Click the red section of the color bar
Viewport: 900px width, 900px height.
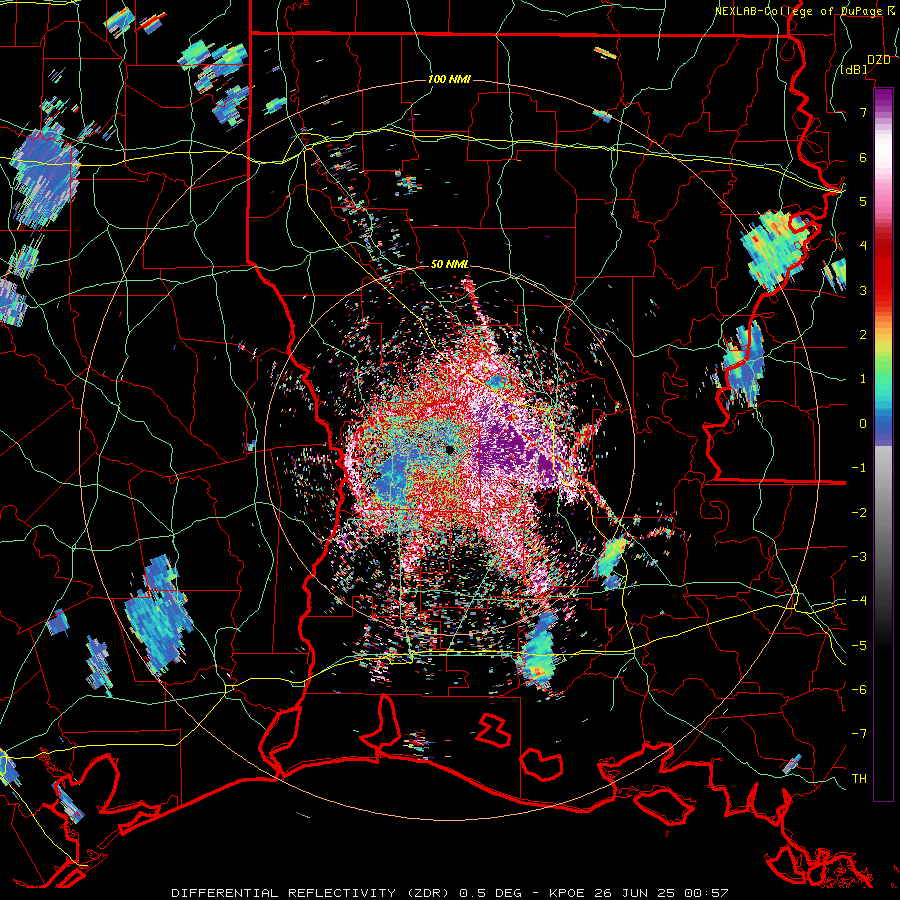[x=883, y=267]
